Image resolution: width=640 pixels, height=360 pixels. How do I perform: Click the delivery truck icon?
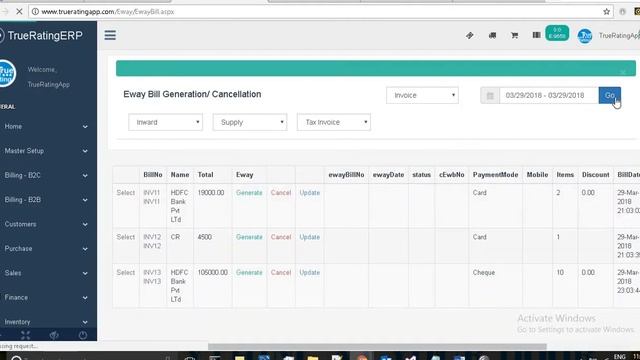pyautogui.click(x=492, y=36)
